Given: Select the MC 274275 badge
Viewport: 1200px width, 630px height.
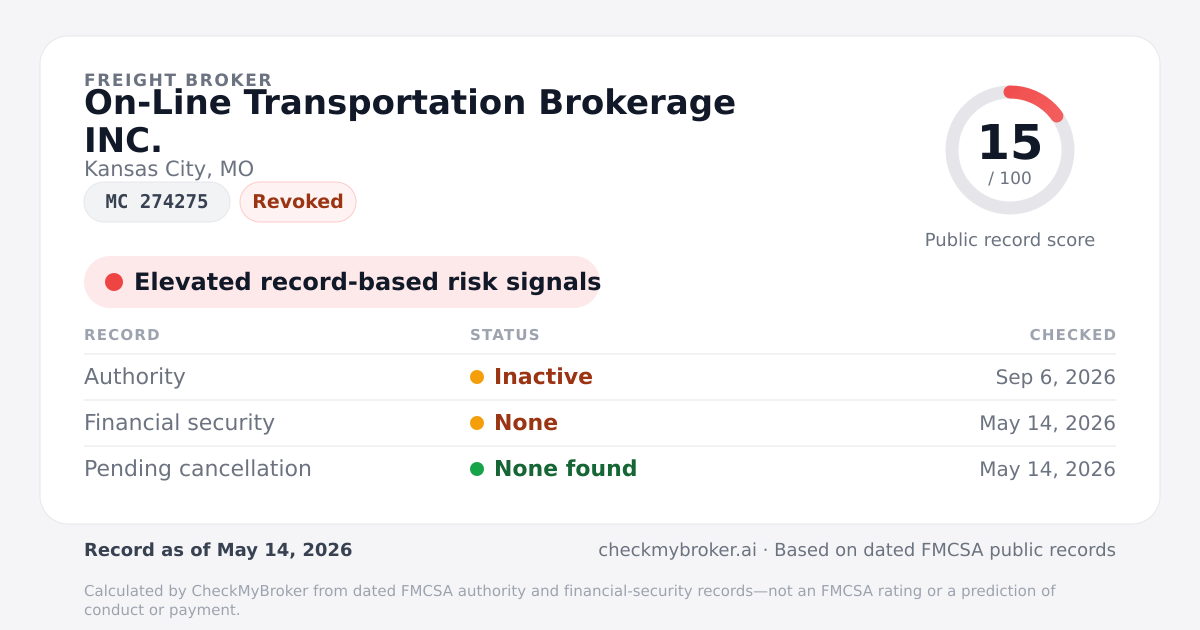Looking at the screenshot, I should point(157,202).
